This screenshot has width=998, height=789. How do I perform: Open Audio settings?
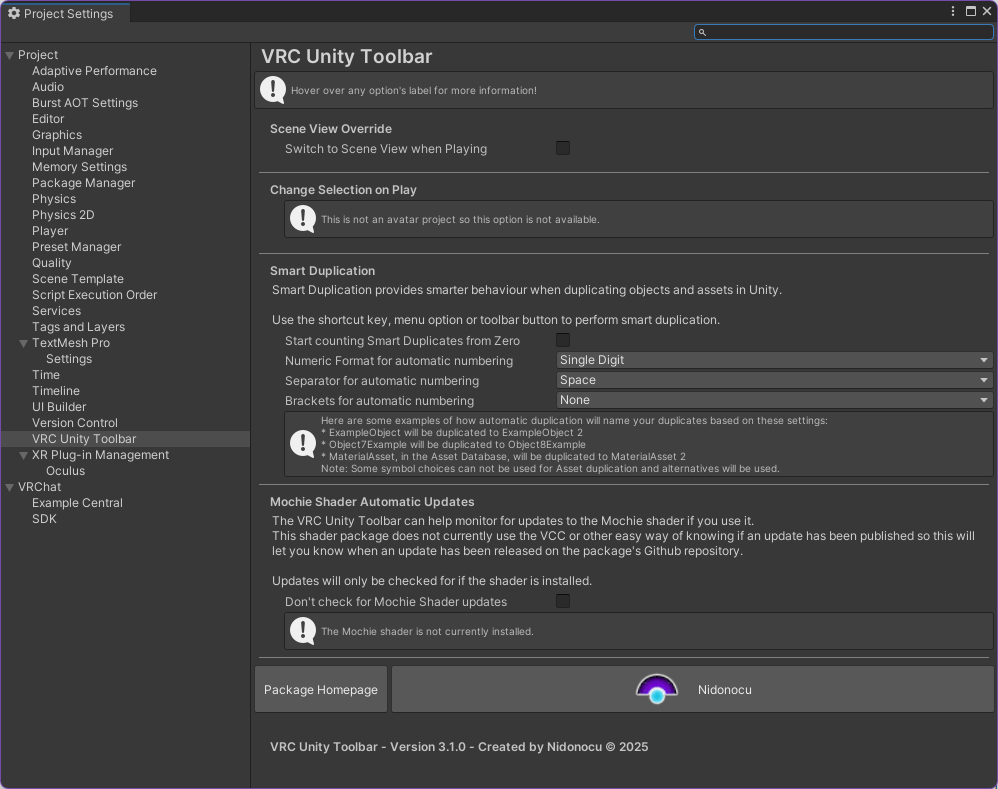pos(48,87)
